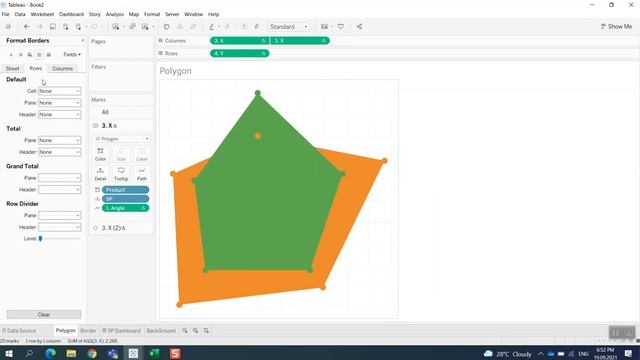
Task: Select Format Alignment icon in format pane
Action: point(20,54)
